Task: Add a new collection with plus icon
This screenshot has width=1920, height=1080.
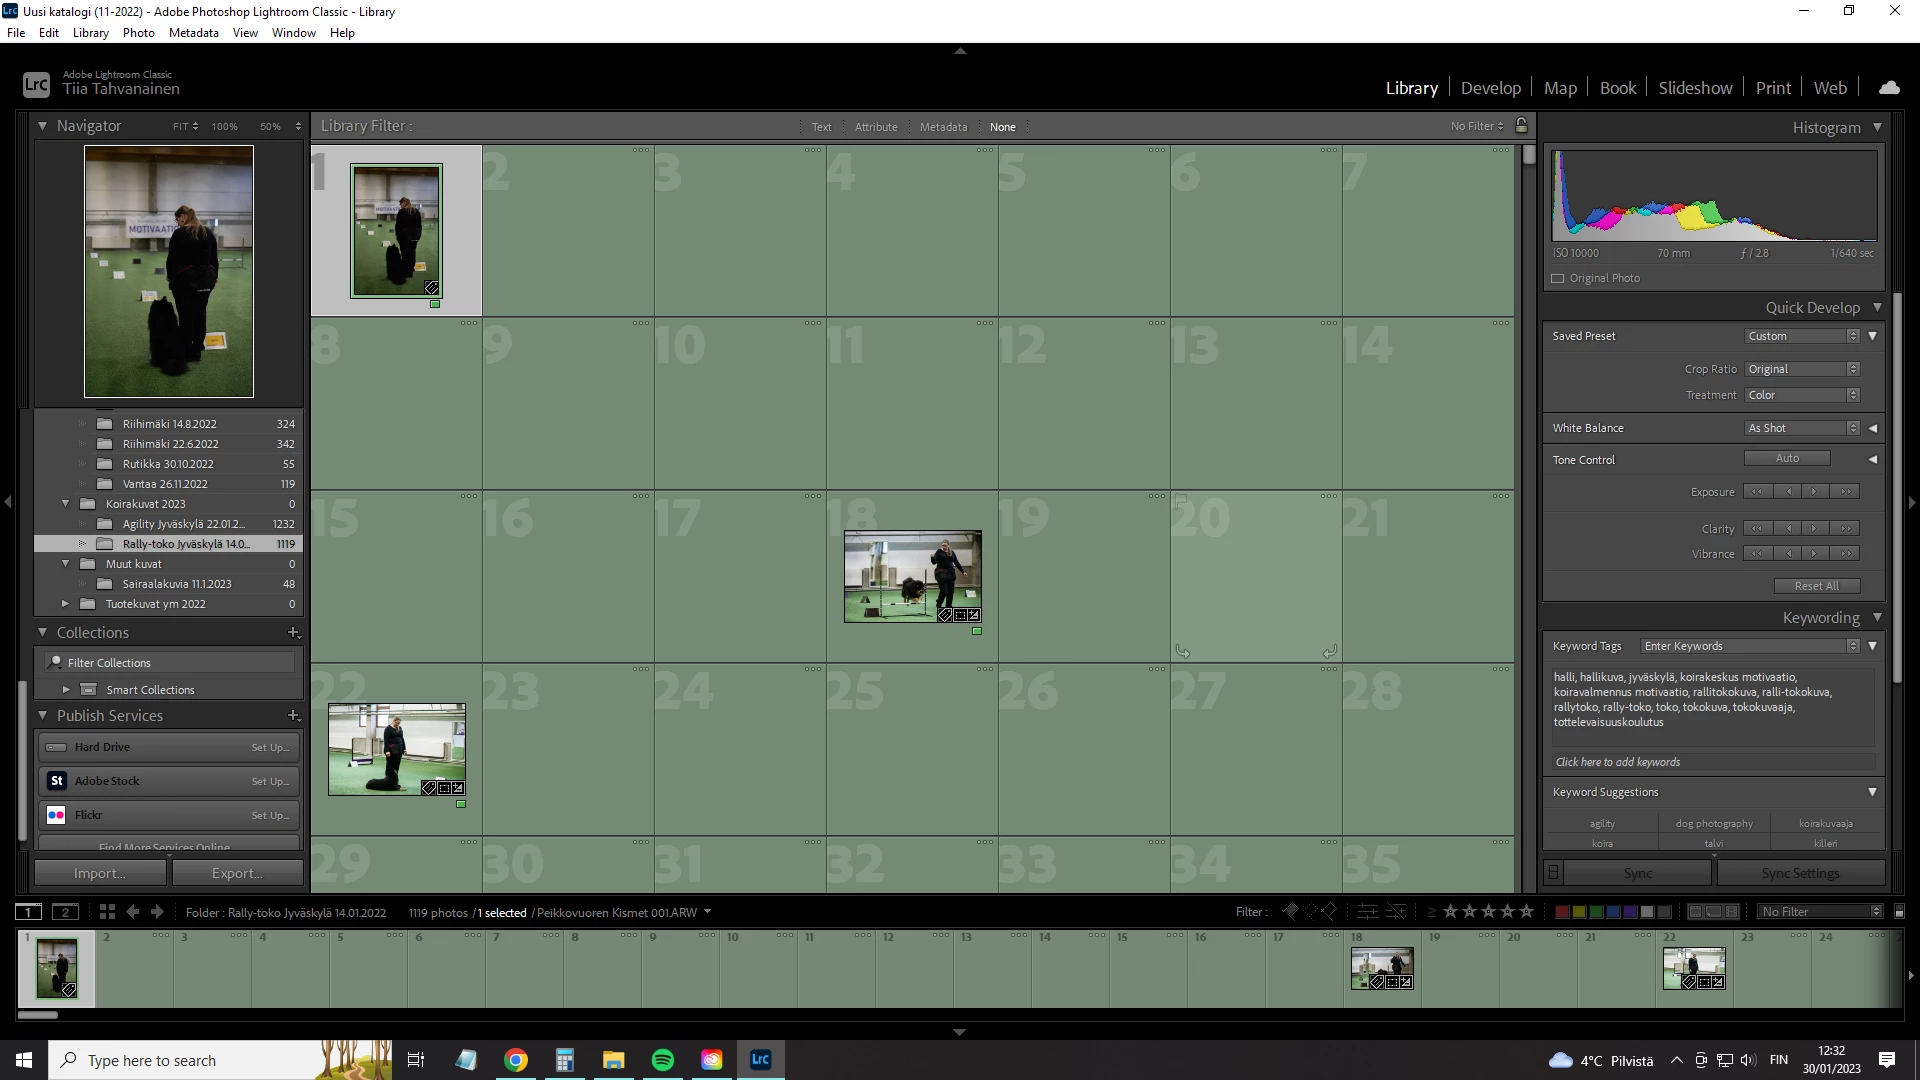Action: 293,633
